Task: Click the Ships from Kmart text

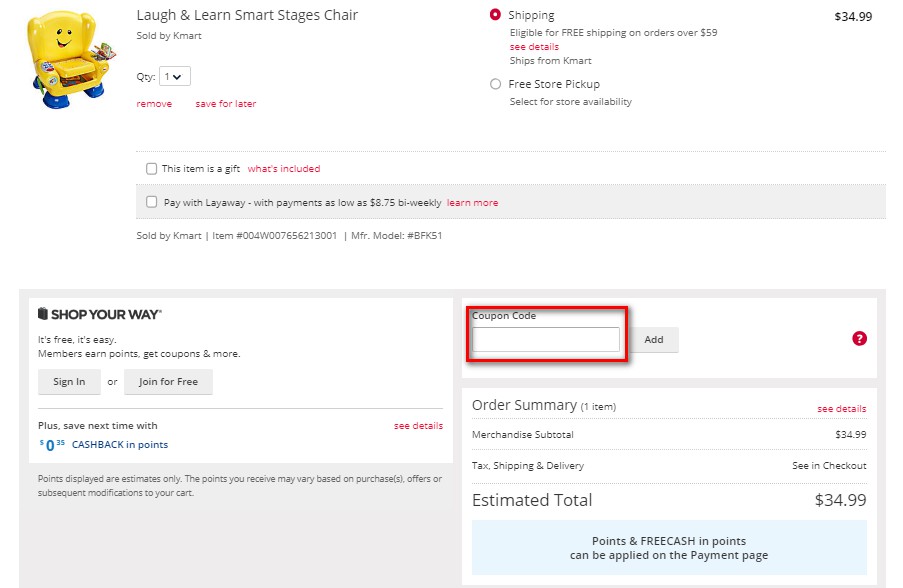Action: 550,60
